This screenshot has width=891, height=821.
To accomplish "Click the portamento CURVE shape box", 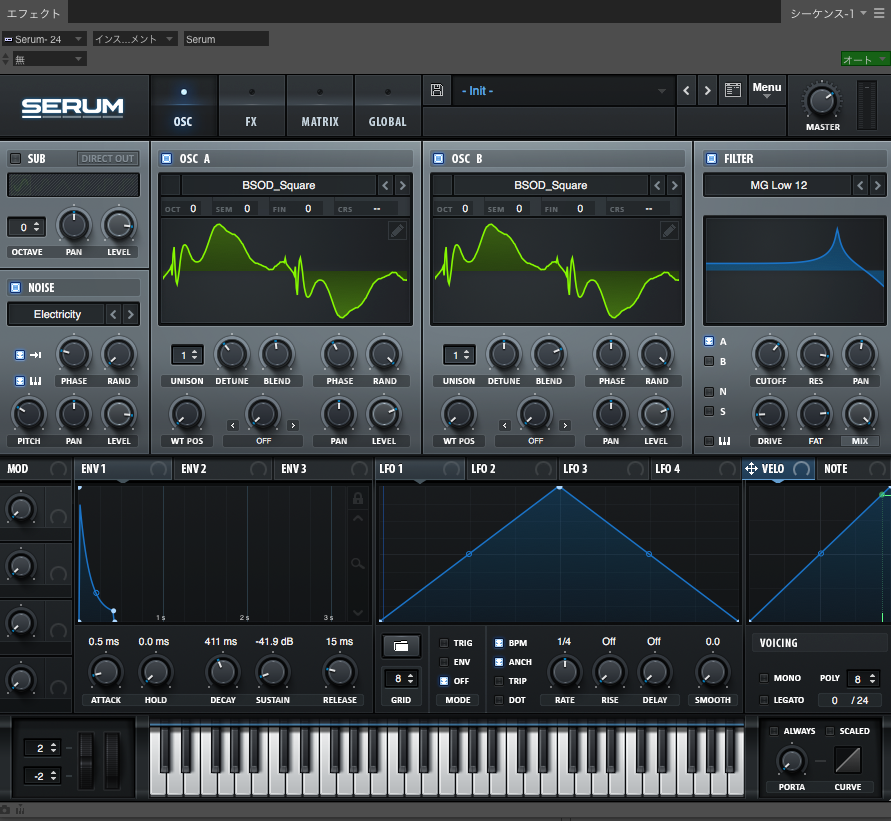I will click(x=847, y=760).
